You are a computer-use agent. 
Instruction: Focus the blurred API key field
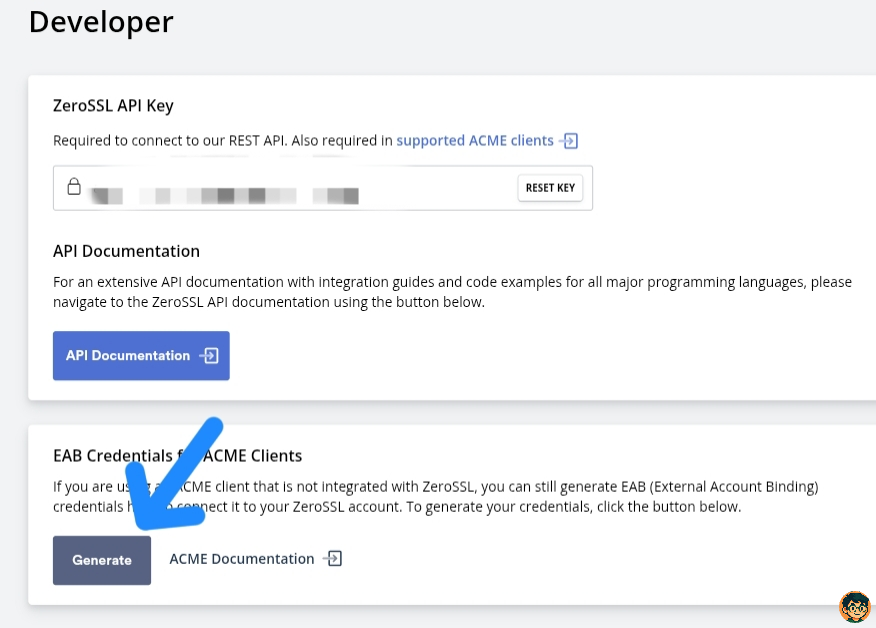click(323, 188)
